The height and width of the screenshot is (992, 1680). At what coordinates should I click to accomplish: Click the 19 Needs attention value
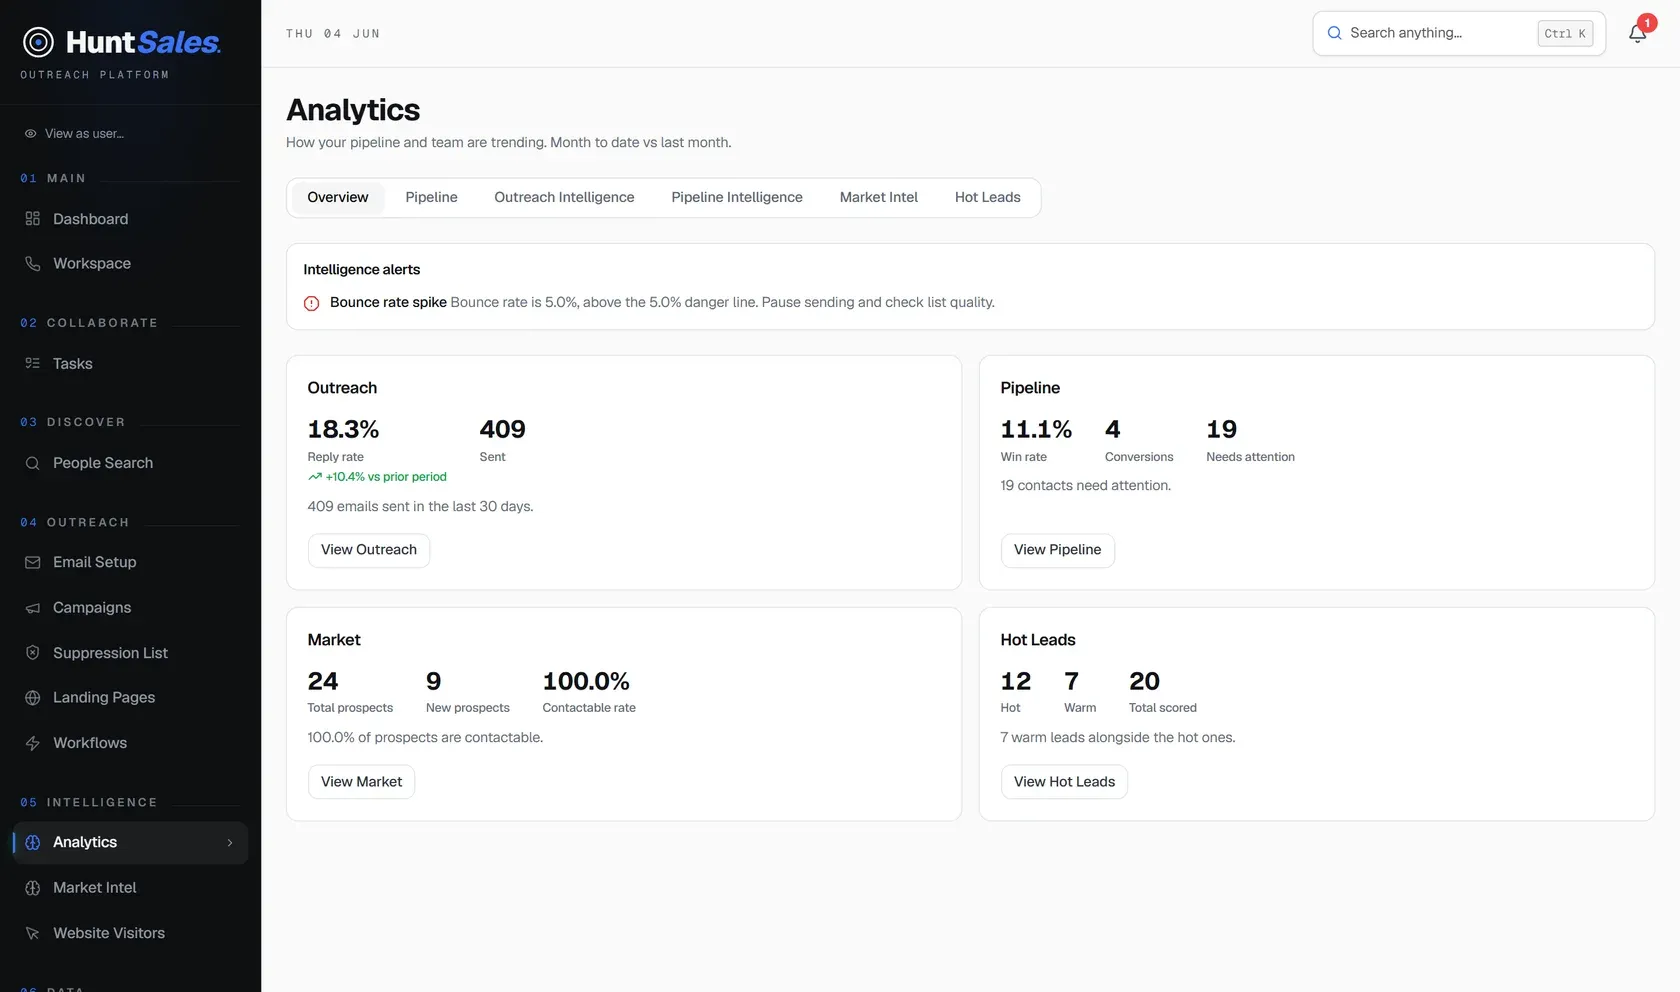click(x=1222, y=430)
